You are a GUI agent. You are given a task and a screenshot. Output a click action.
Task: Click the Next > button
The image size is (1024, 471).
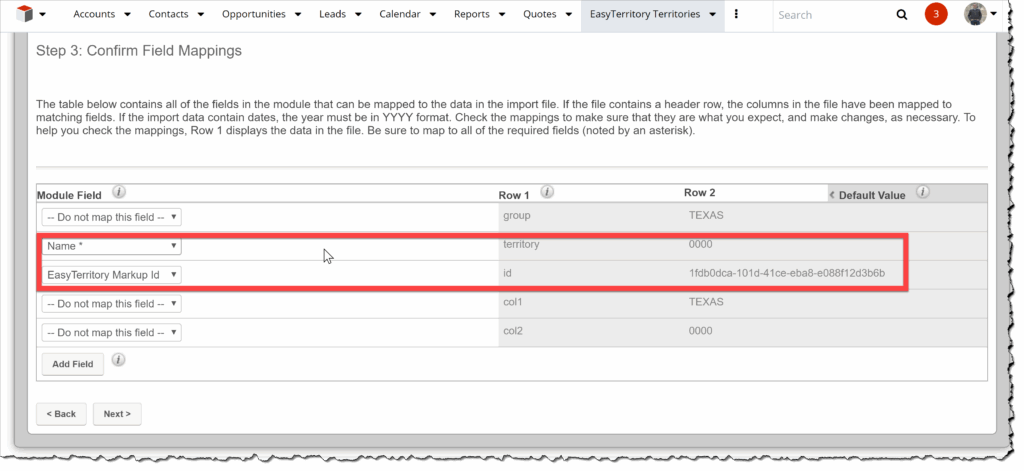click(117, 414)
